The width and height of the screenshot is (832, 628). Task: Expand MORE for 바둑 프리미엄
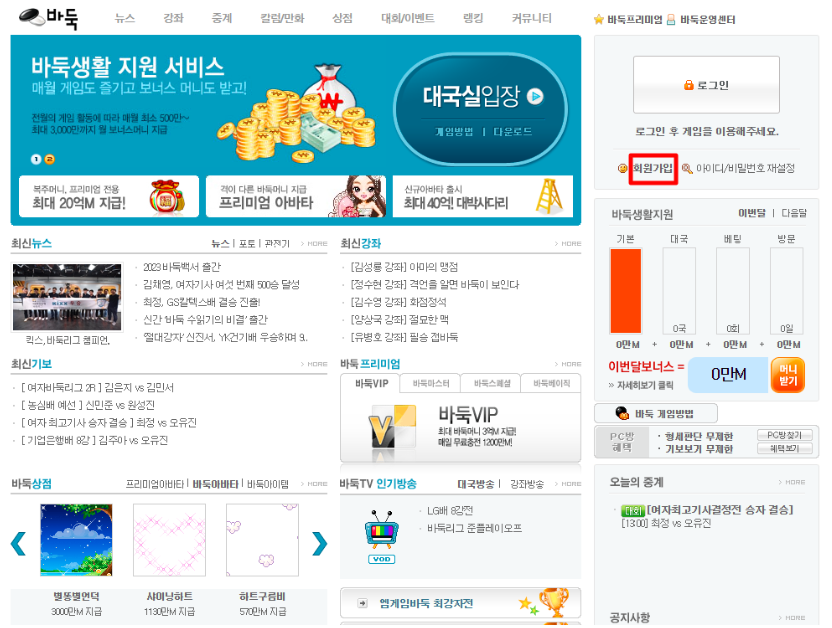click(568, 364)
